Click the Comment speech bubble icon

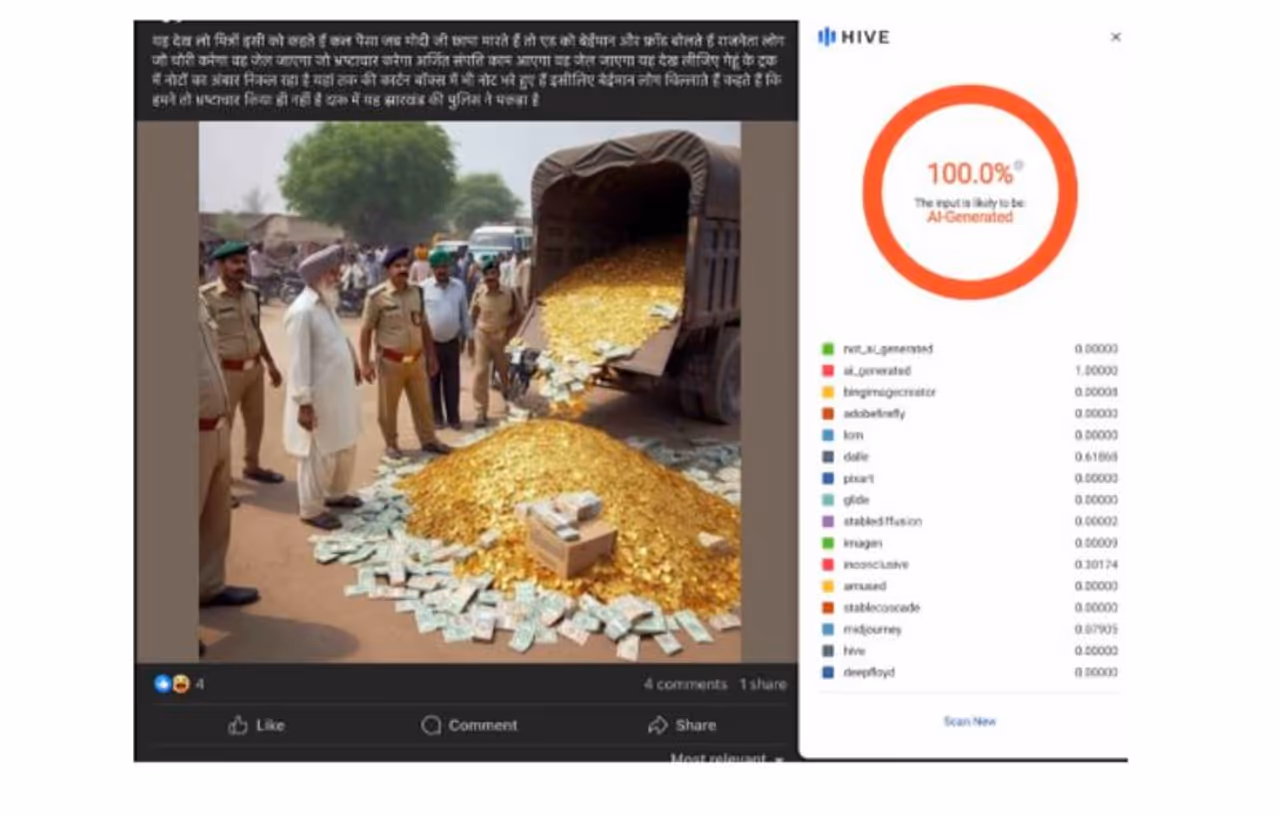tap(431, 725)
